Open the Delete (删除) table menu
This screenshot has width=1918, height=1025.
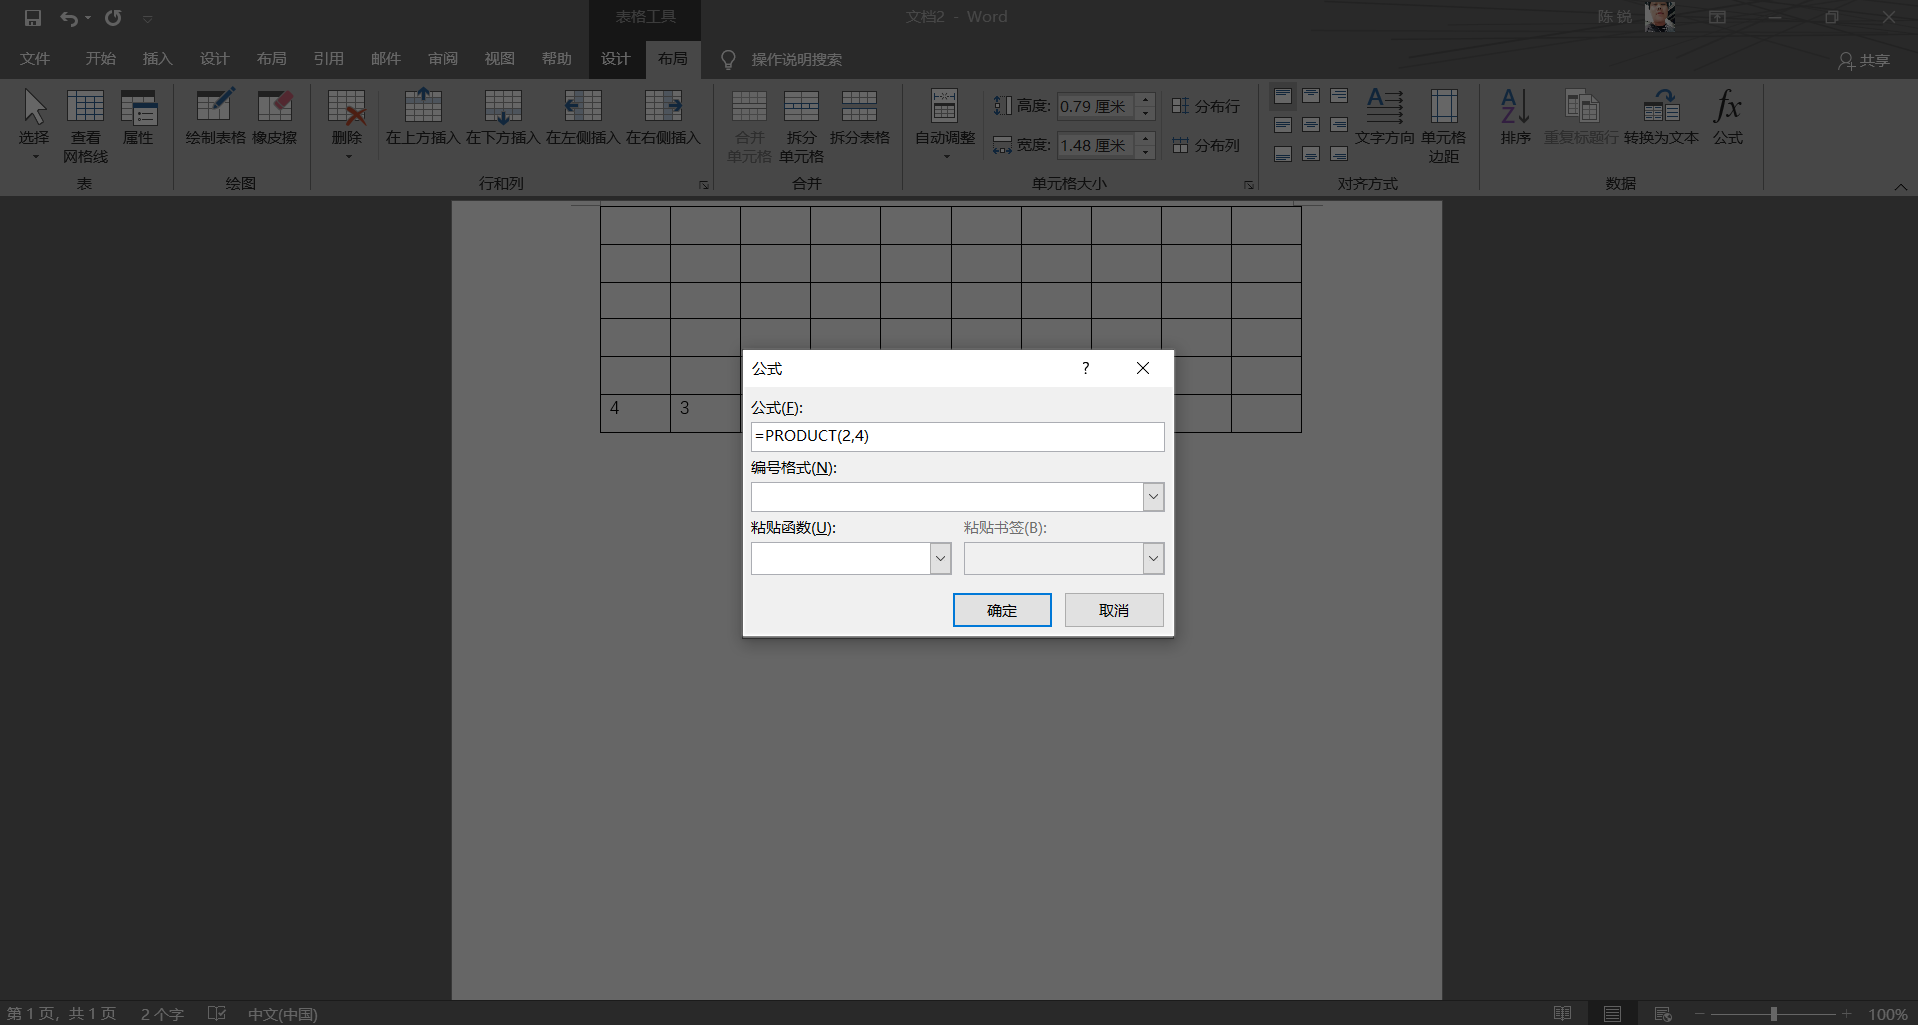point(347,125)
